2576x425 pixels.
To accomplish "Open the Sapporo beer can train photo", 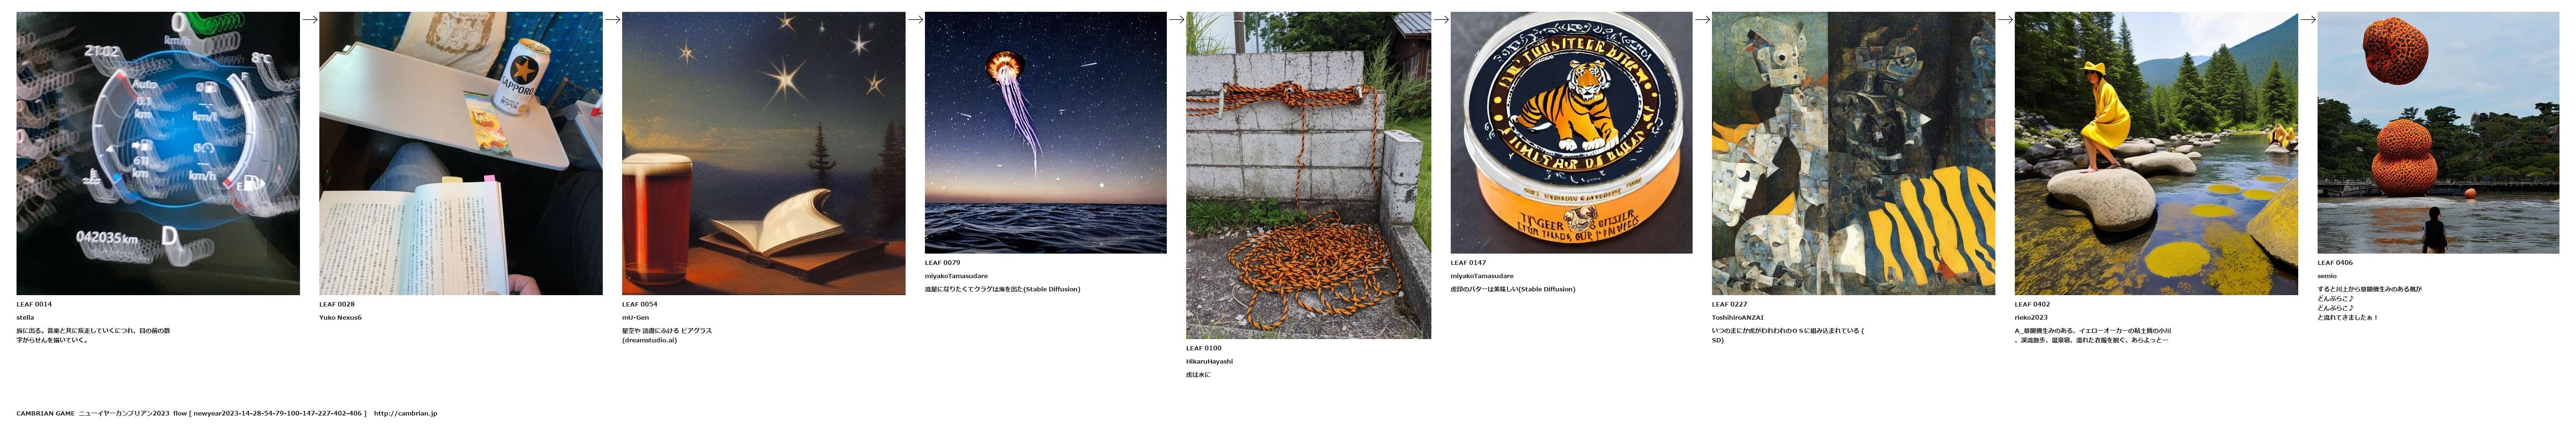I will coord(461,153).
